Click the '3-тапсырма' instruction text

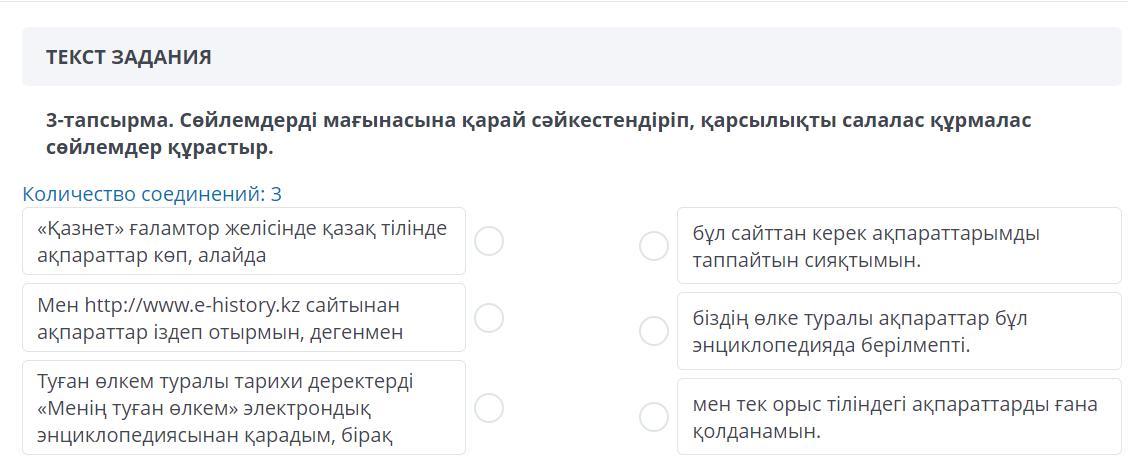(x=538, y=134)
